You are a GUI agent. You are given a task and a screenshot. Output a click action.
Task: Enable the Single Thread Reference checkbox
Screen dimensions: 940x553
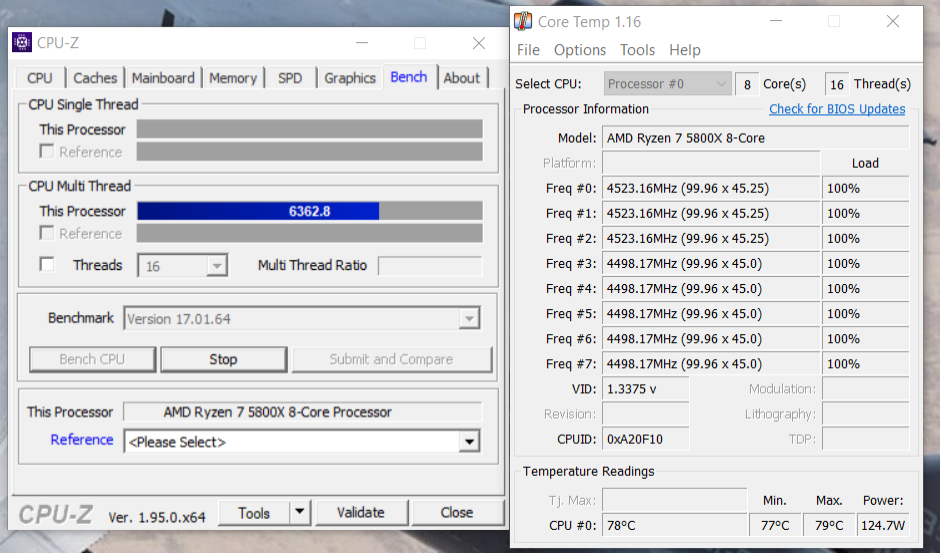coord(47,151)
